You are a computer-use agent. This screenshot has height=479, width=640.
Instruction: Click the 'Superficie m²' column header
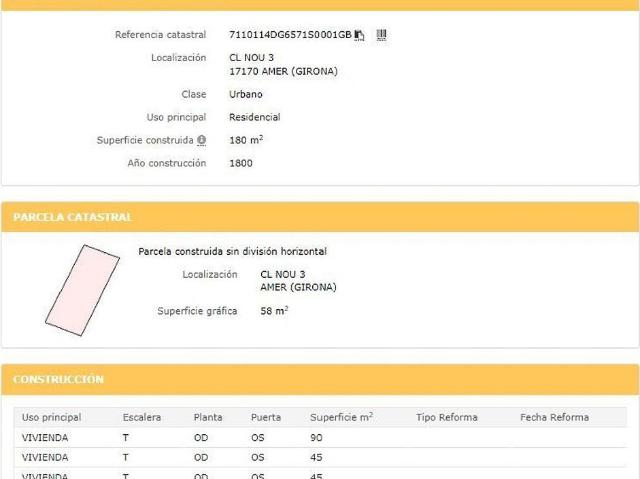[342, 417]
